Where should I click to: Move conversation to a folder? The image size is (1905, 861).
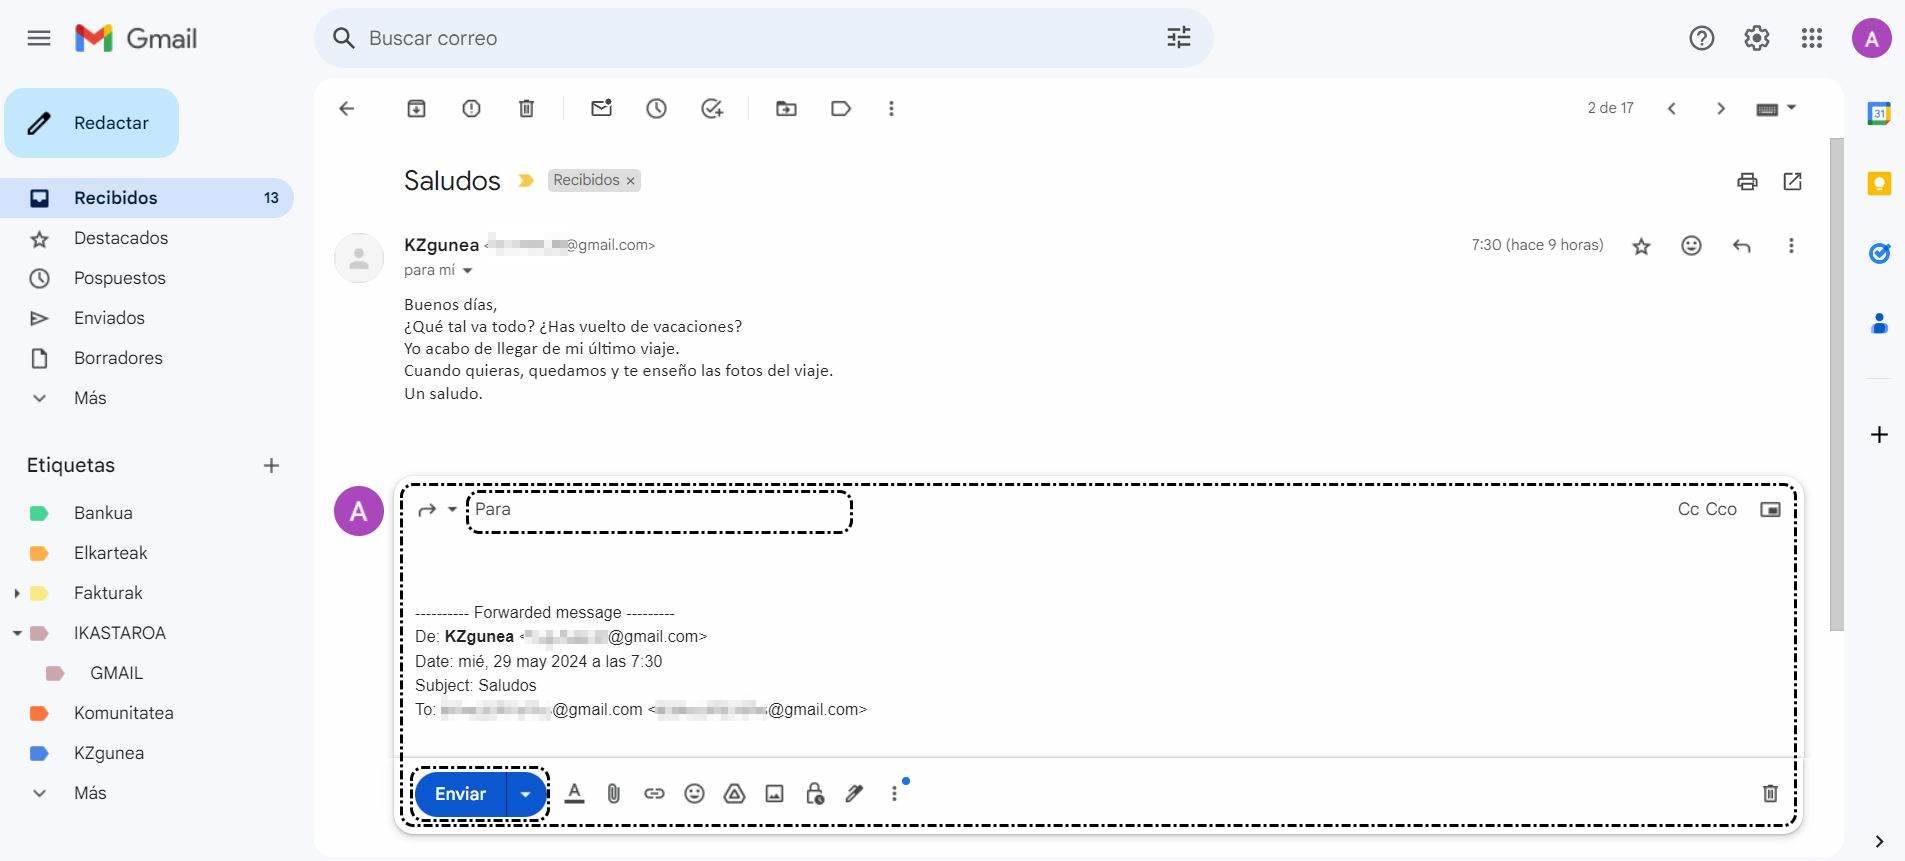coord(786,108)
